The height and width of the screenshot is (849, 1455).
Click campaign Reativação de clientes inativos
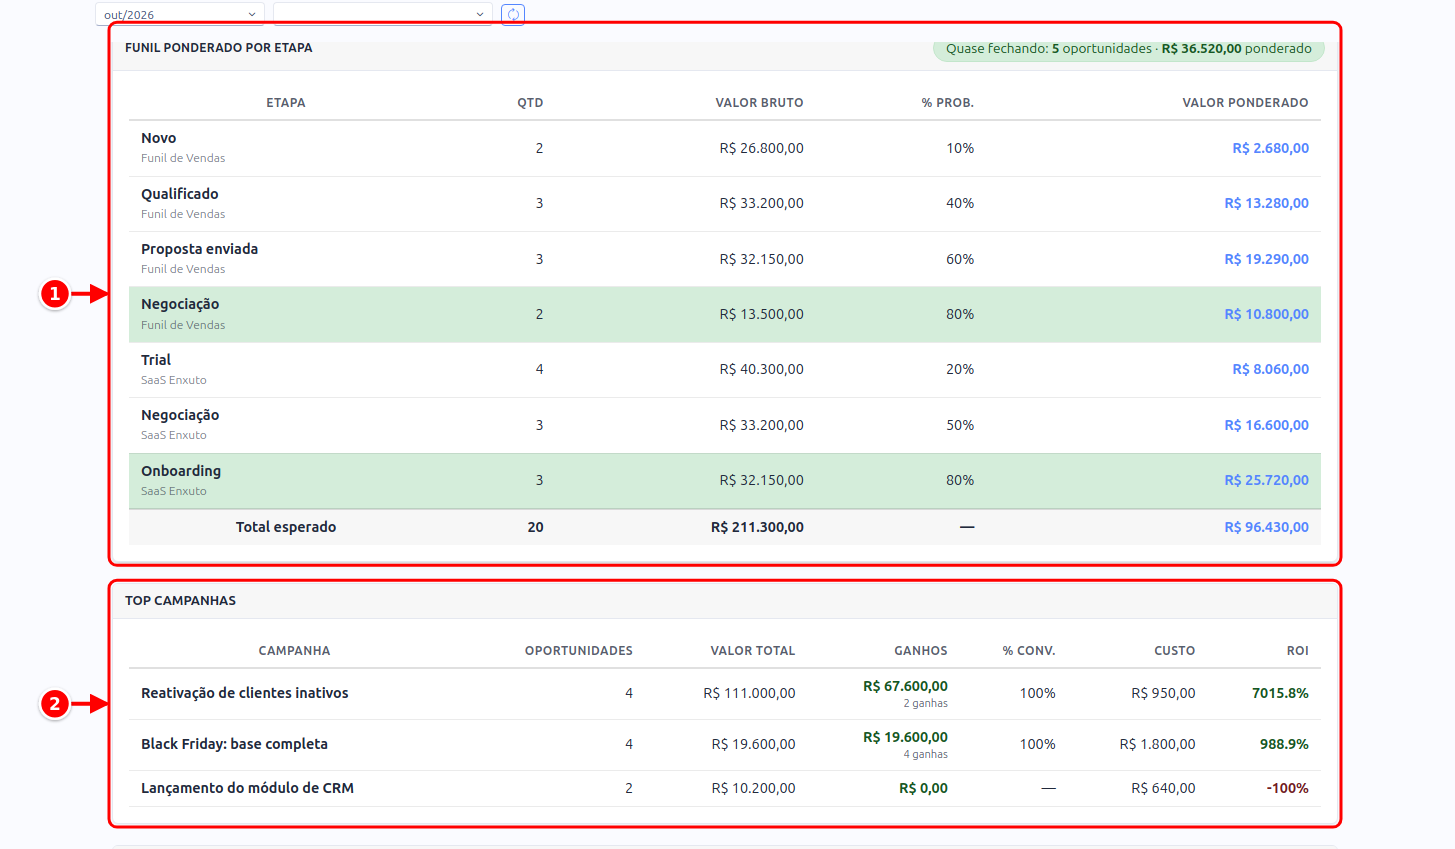245,693
